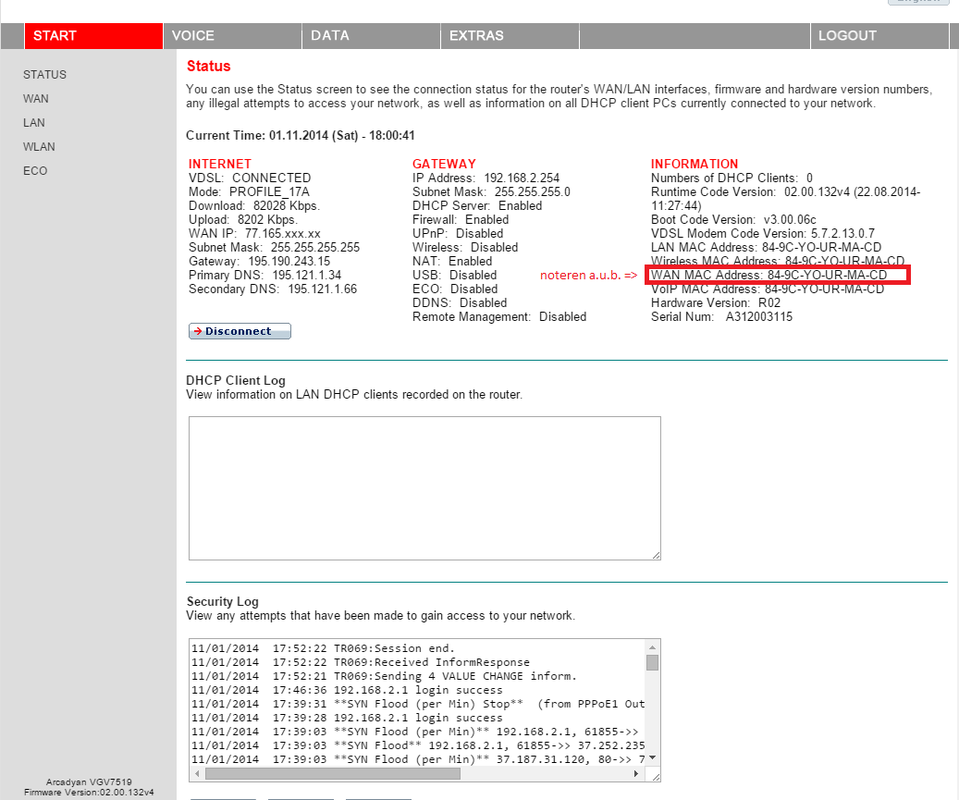The width and height of the screenshot is (959, 800).
Task: Click Security Log scroll-up arrow
Action: 653,647
